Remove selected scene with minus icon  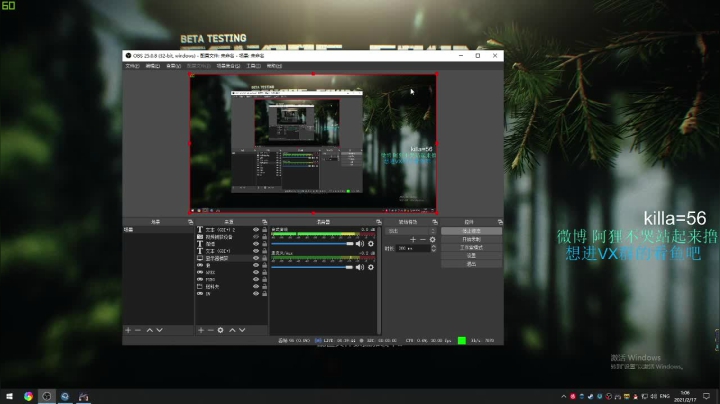click(x=138, y=330)
